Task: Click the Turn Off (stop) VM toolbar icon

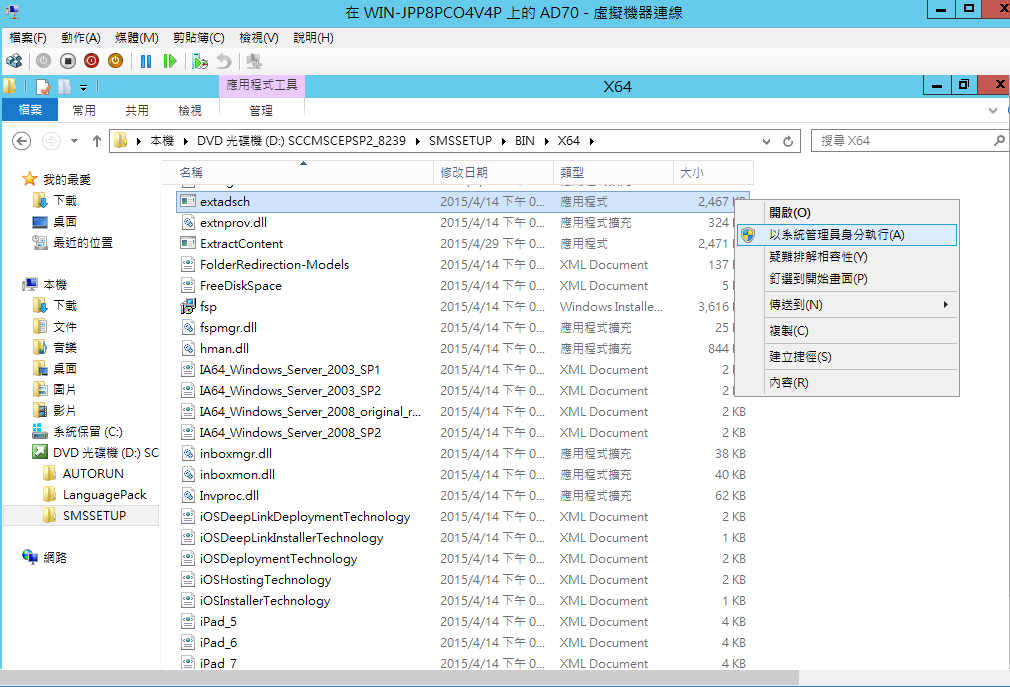Action: pyautogui.click(x=68, y=61)
